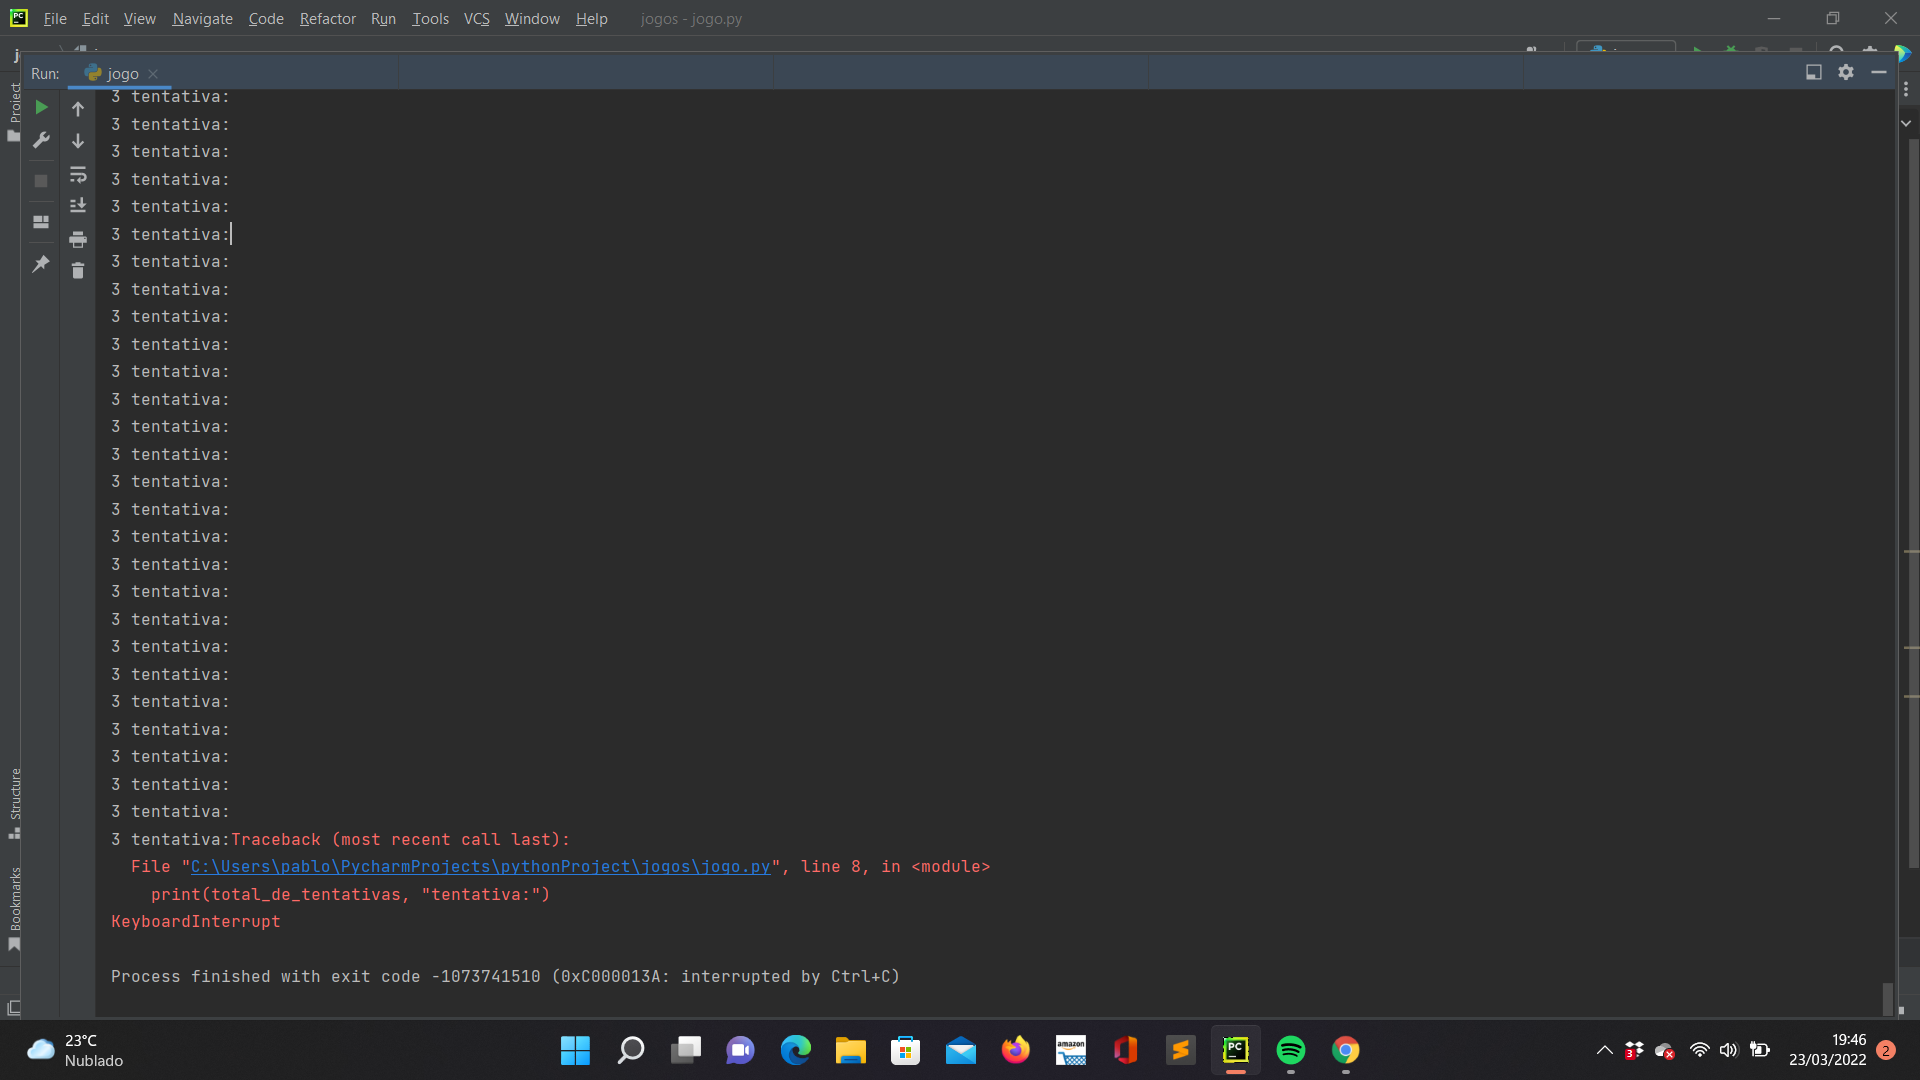Viewport: 1920px width, 1080px height.
Task: Pin the Run tab with pin icon
Action: [41, 264]
